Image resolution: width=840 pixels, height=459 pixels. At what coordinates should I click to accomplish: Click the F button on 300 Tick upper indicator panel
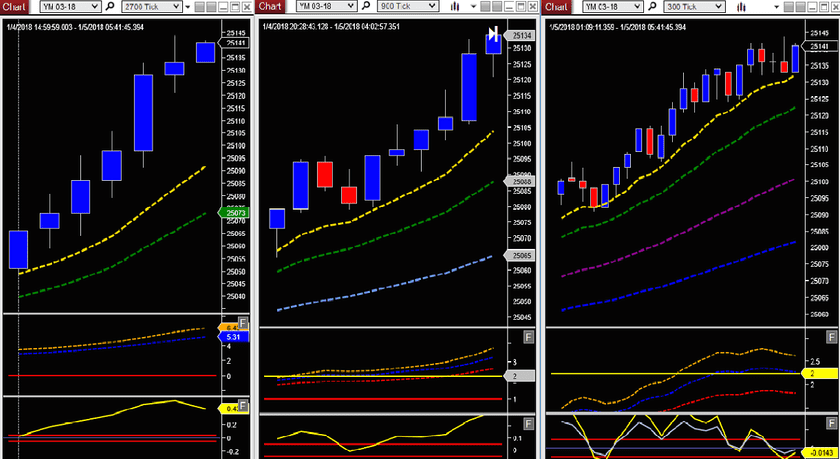click(x=831, y=337)
